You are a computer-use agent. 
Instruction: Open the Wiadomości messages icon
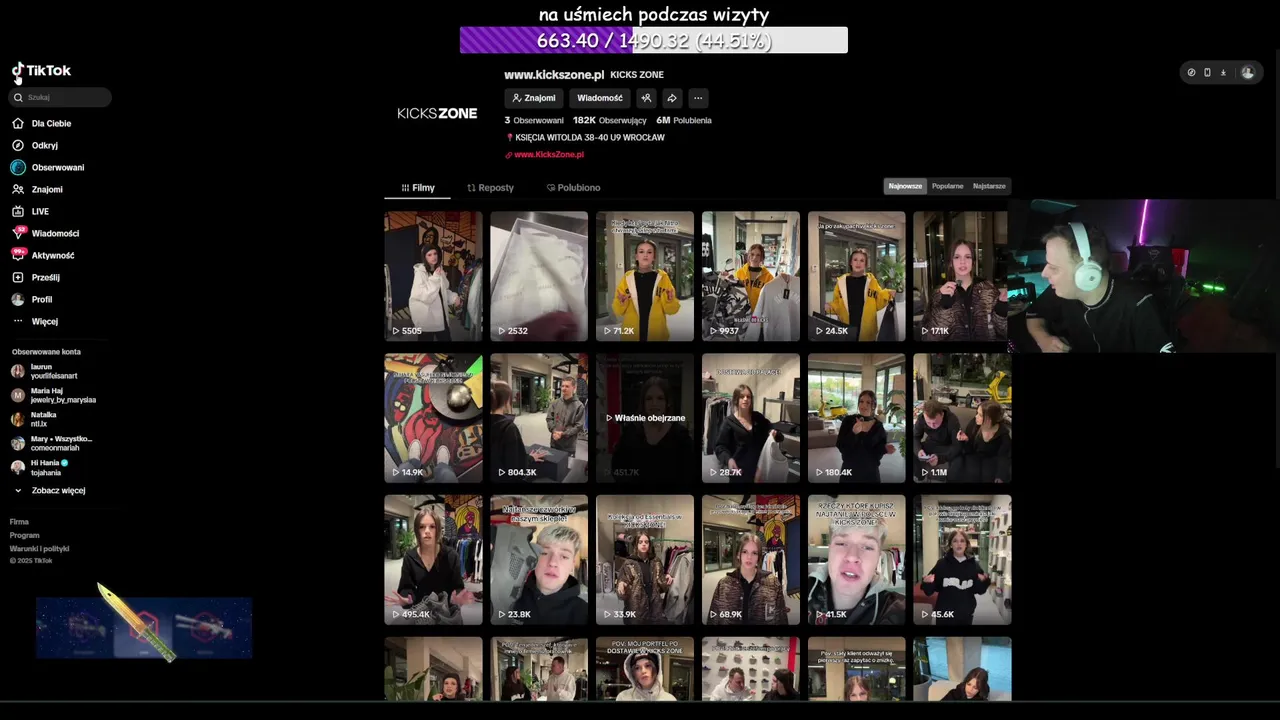(x=18, y=233)
